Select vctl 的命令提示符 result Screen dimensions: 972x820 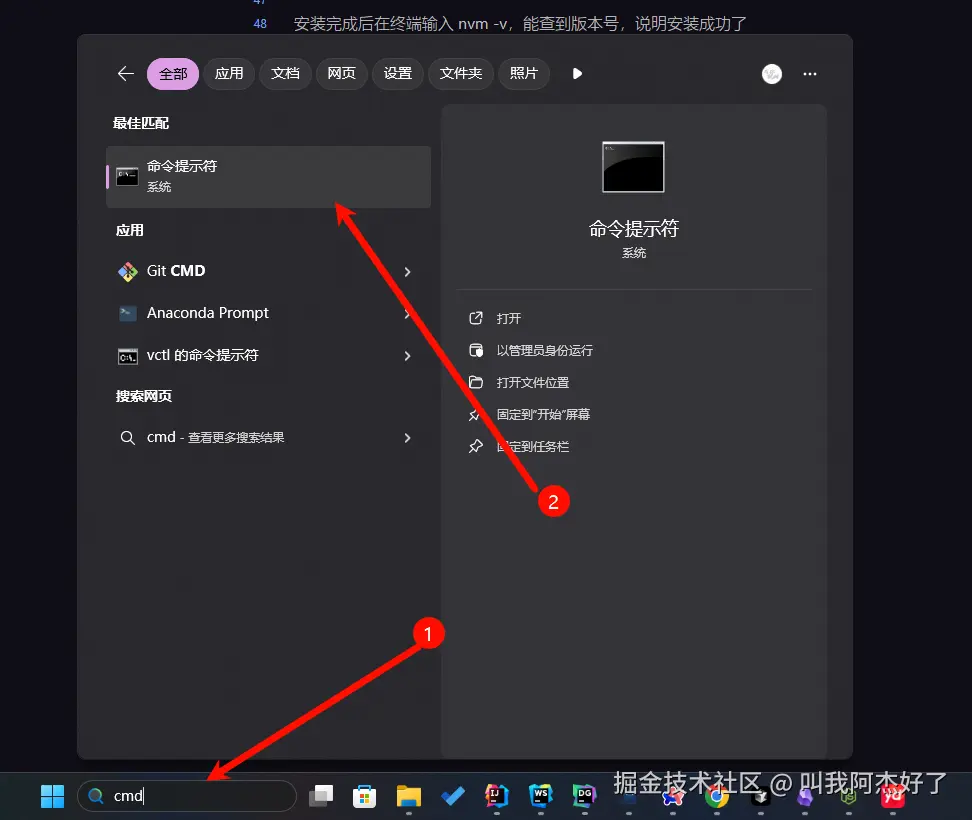pyautogui.click(x=268, y=356)
